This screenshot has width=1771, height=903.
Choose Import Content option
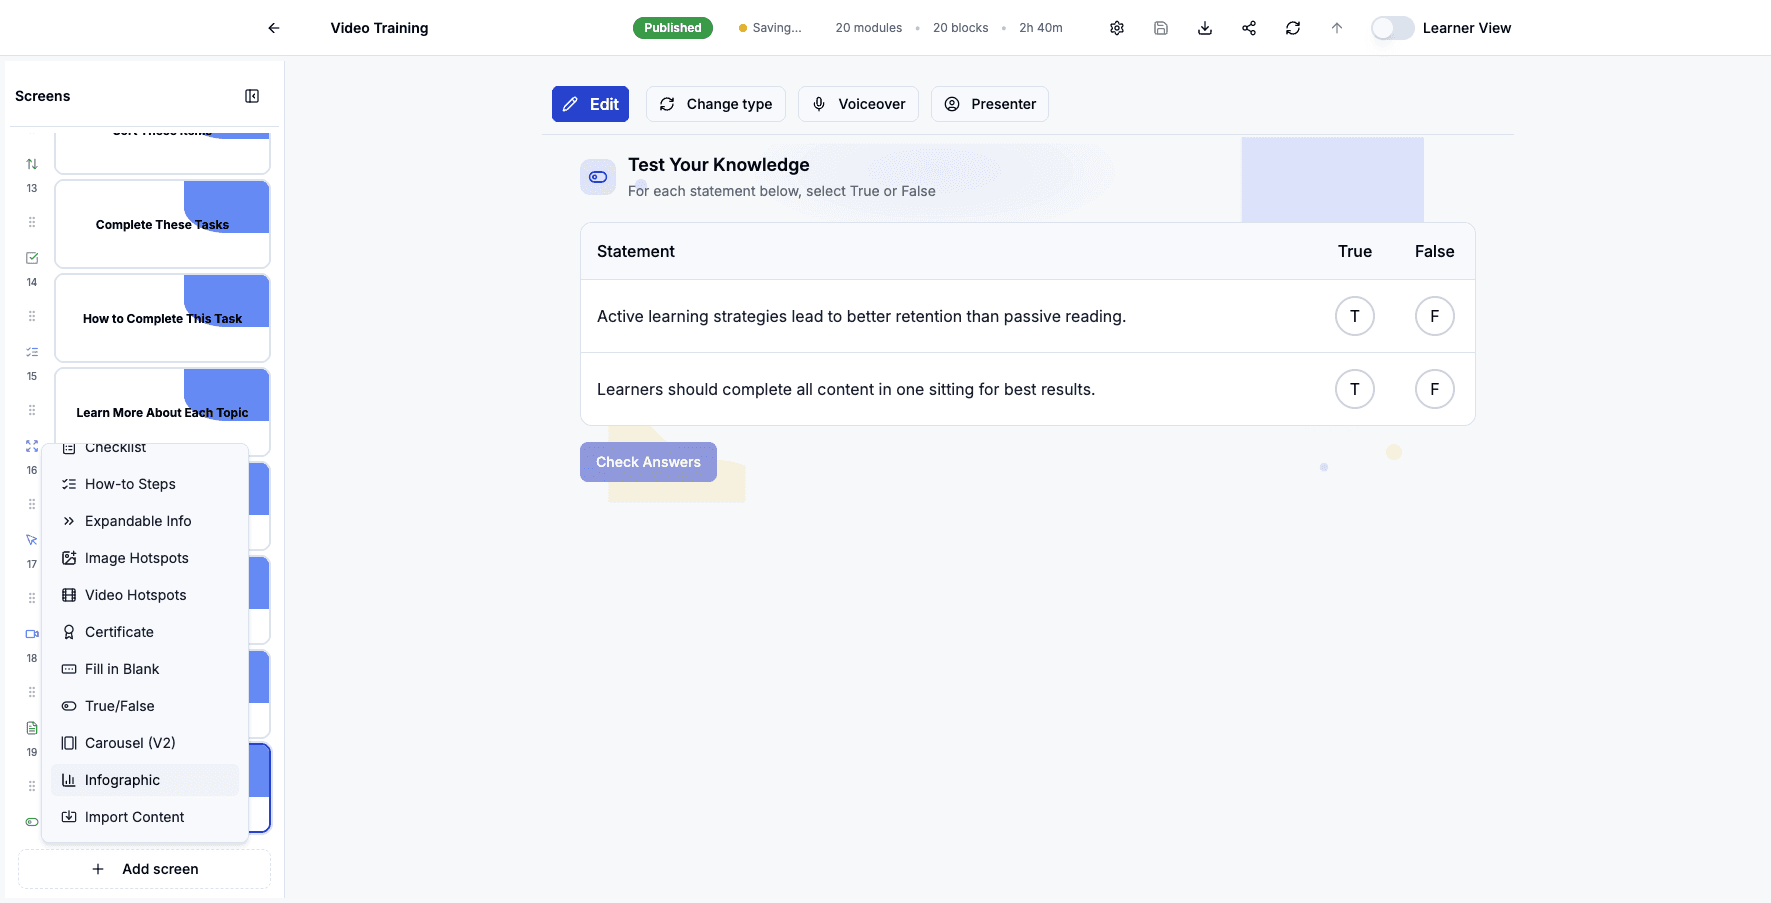(145, 817)
